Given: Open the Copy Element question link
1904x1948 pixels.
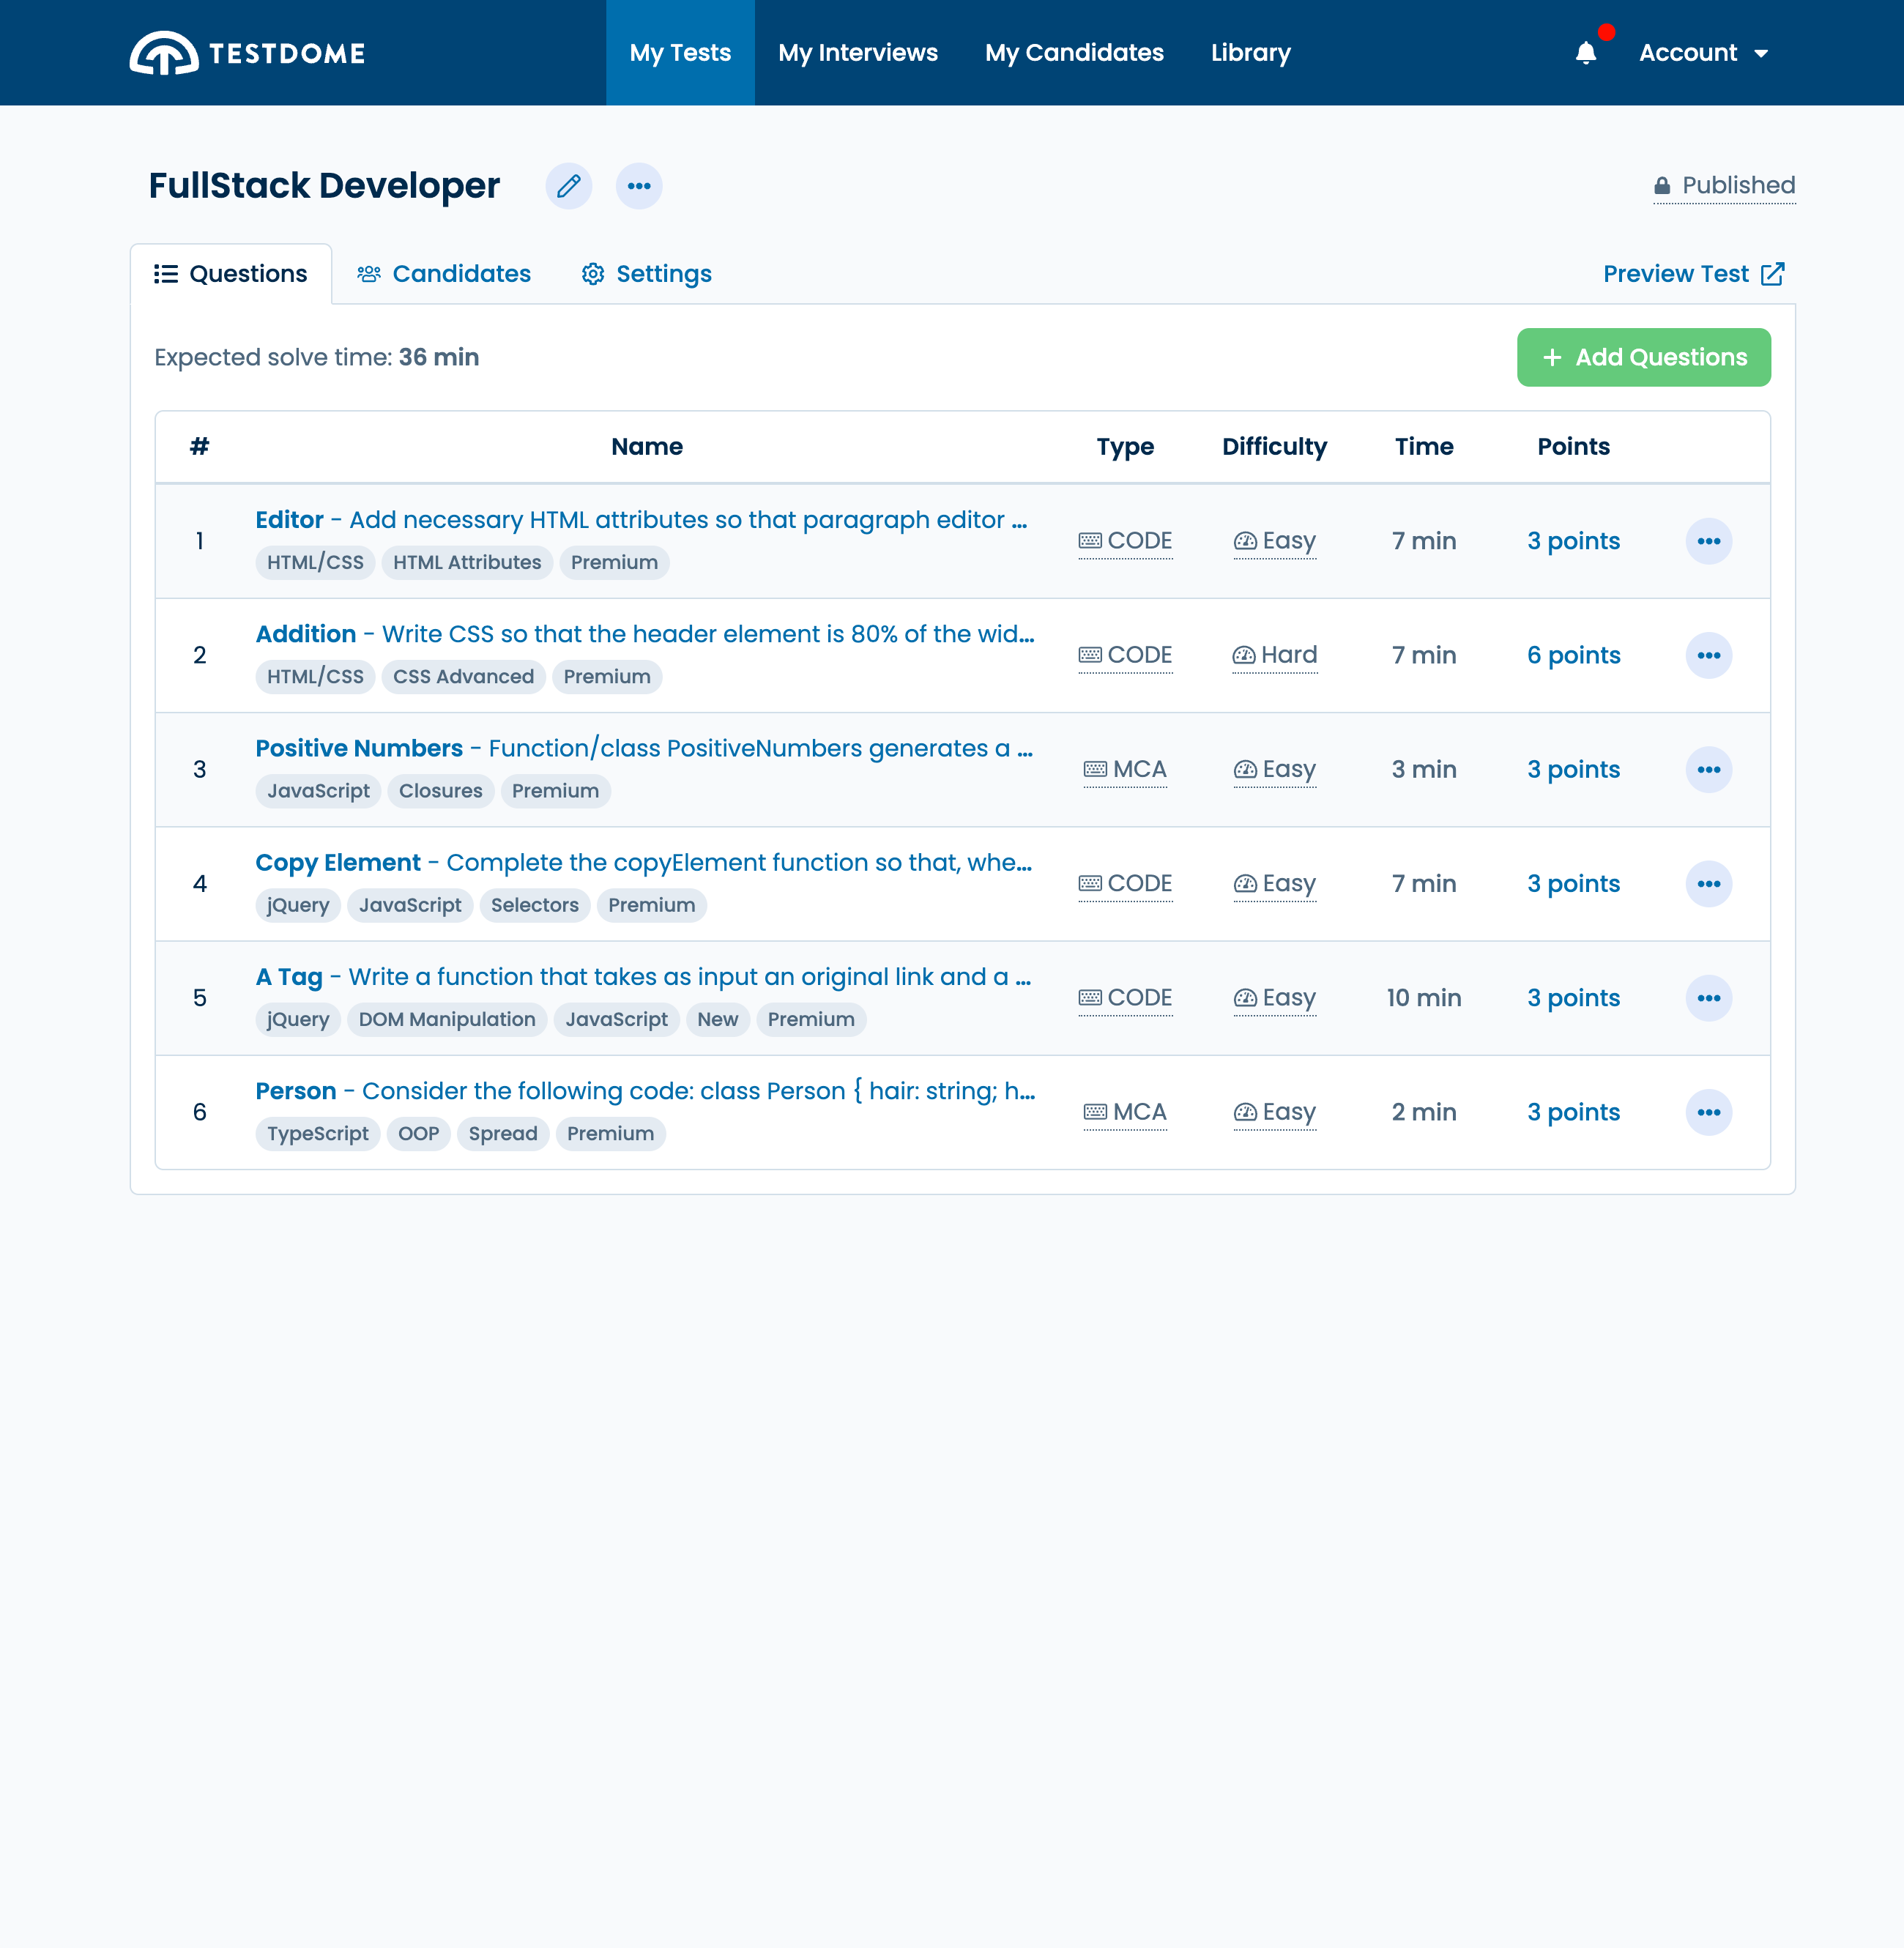Looking at the screenshot, I should tap(338, 862).
